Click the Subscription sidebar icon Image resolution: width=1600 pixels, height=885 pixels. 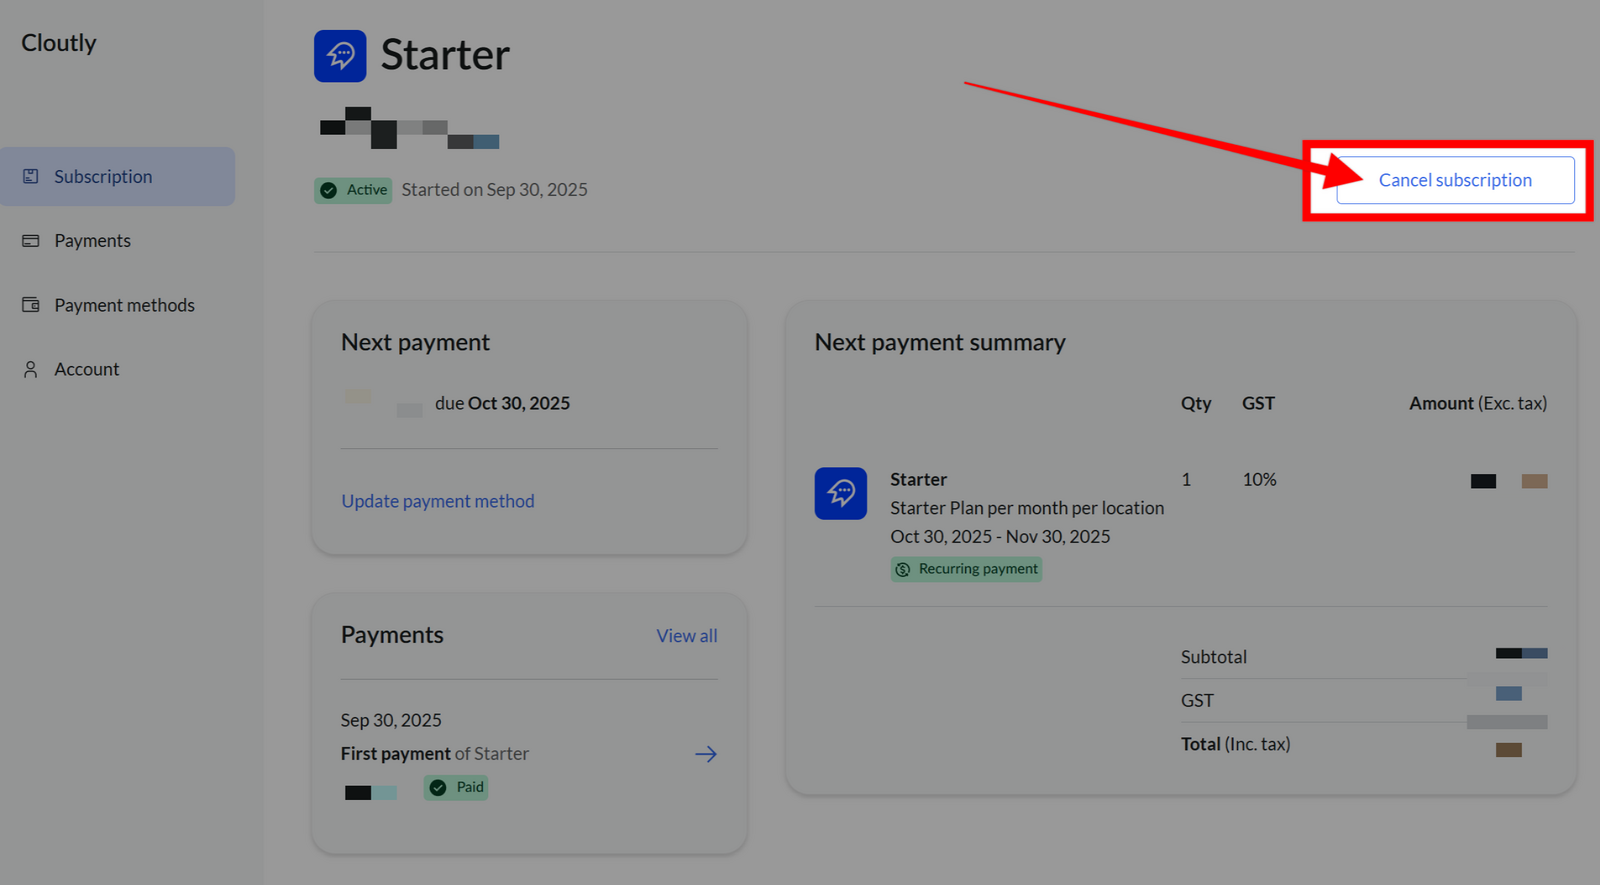(31, 177)
